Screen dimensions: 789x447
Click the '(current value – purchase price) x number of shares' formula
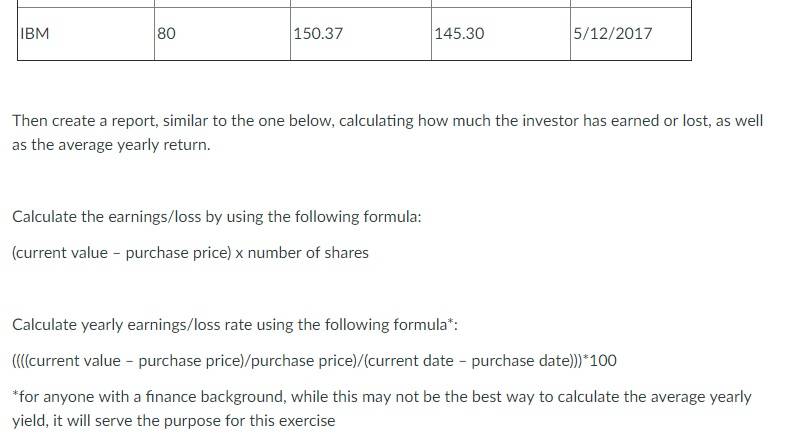click(190, 253)
